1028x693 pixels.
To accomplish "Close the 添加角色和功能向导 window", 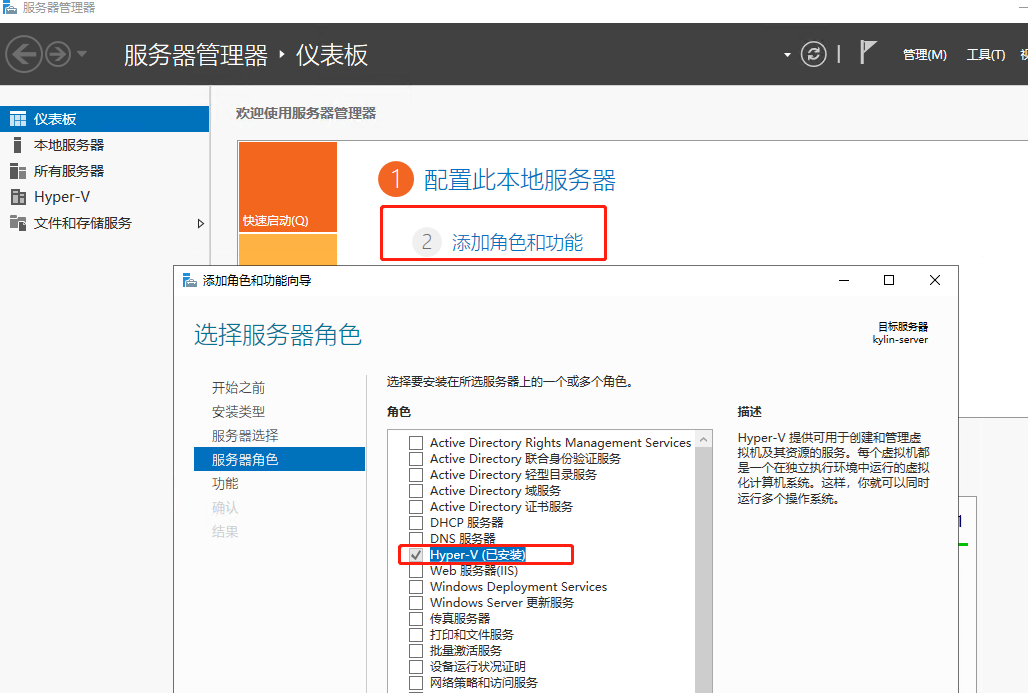I will coord(935,281).
